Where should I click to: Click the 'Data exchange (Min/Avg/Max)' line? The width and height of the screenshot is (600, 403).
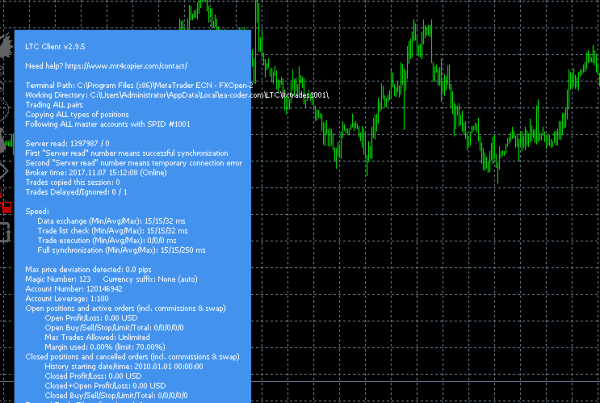click(111, 221)
